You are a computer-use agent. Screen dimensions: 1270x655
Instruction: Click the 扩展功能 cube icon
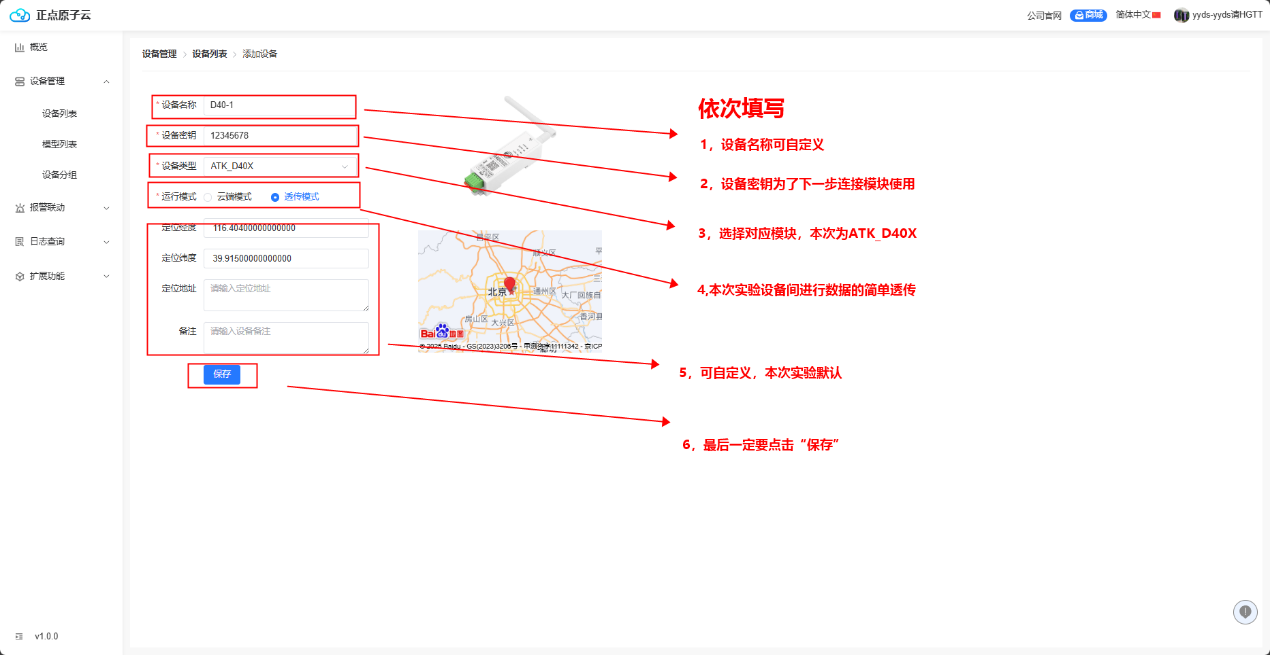19,275
